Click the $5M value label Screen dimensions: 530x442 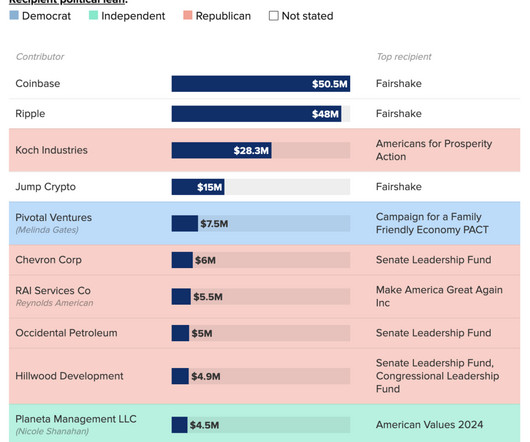coord(202,334)
